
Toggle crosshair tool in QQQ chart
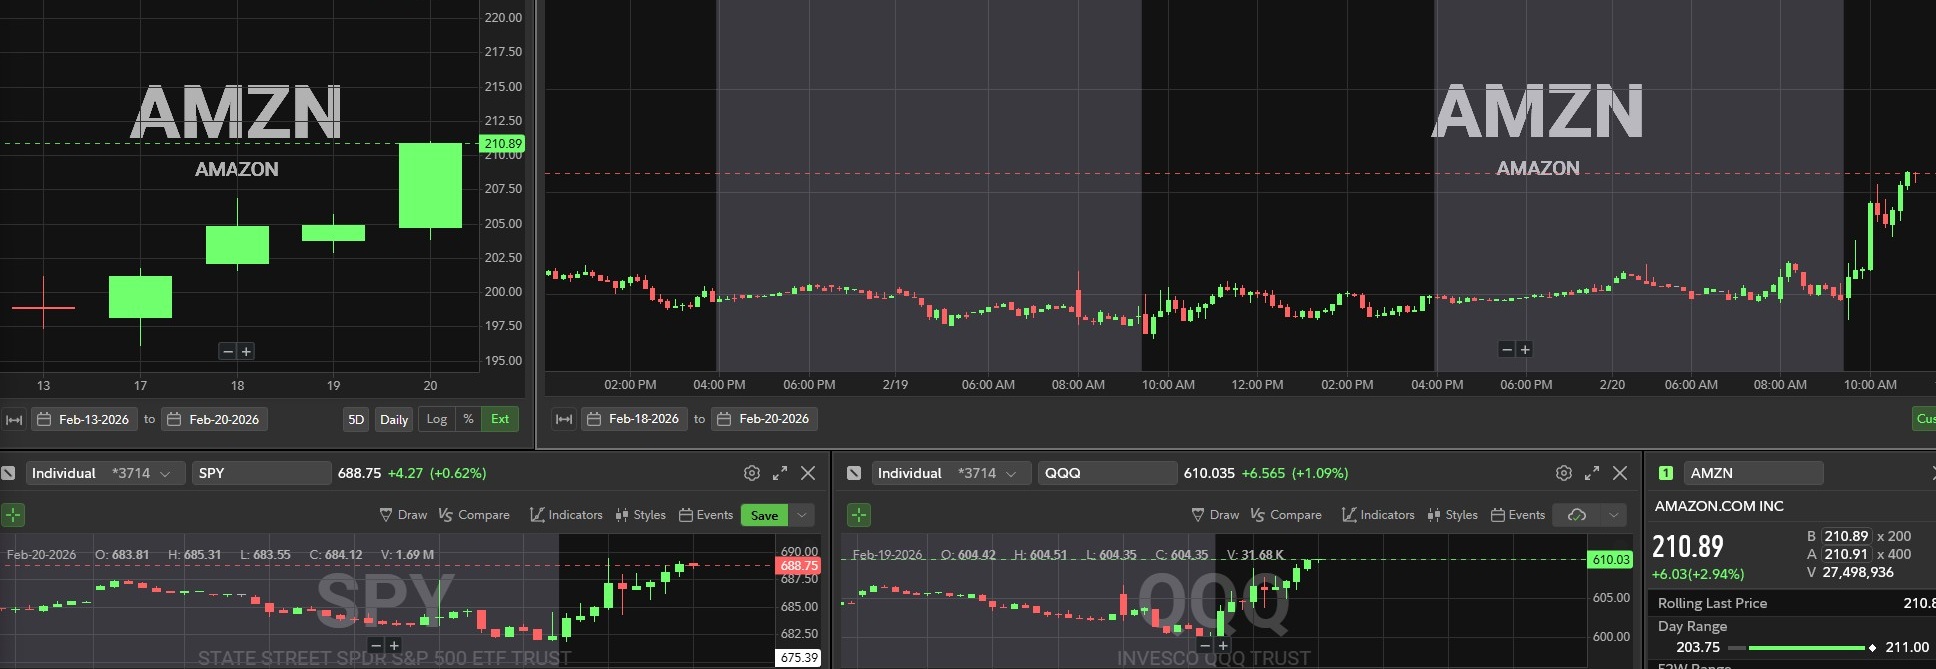click(859, 515)
